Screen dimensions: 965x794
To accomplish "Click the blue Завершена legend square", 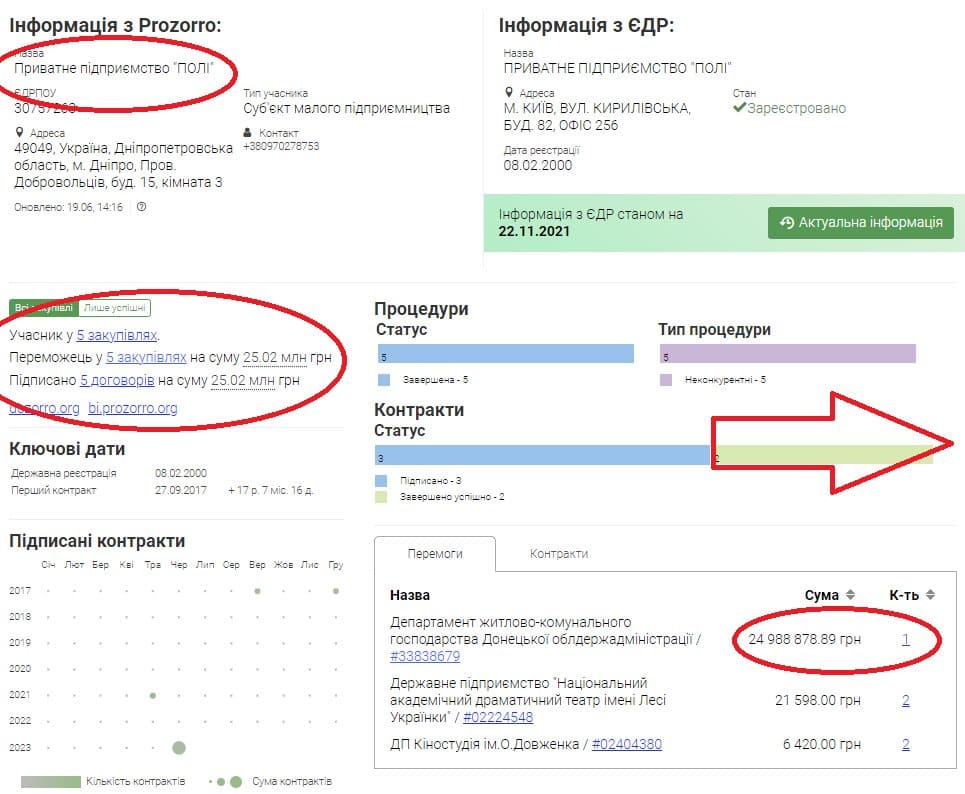I will pos(384,380).
